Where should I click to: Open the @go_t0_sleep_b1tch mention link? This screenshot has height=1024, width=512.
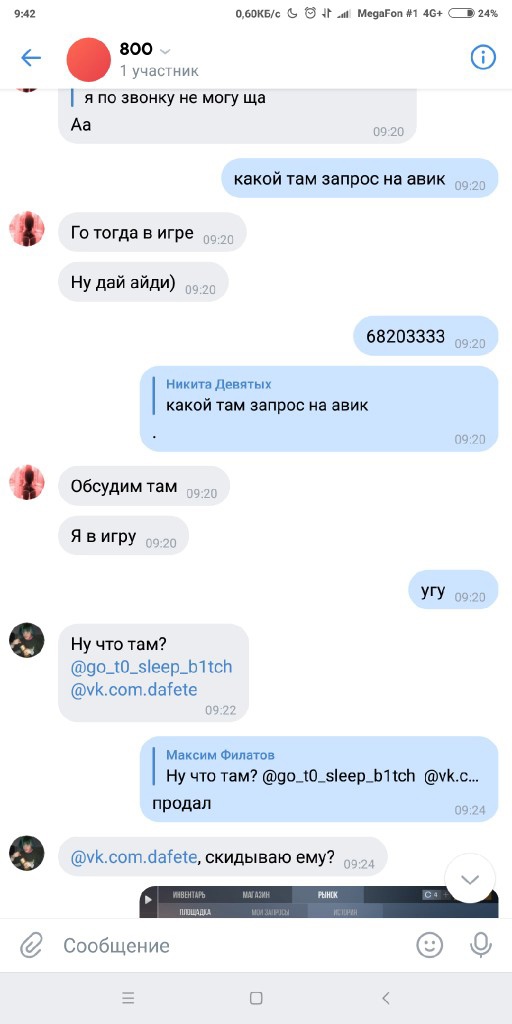(152, 667)
